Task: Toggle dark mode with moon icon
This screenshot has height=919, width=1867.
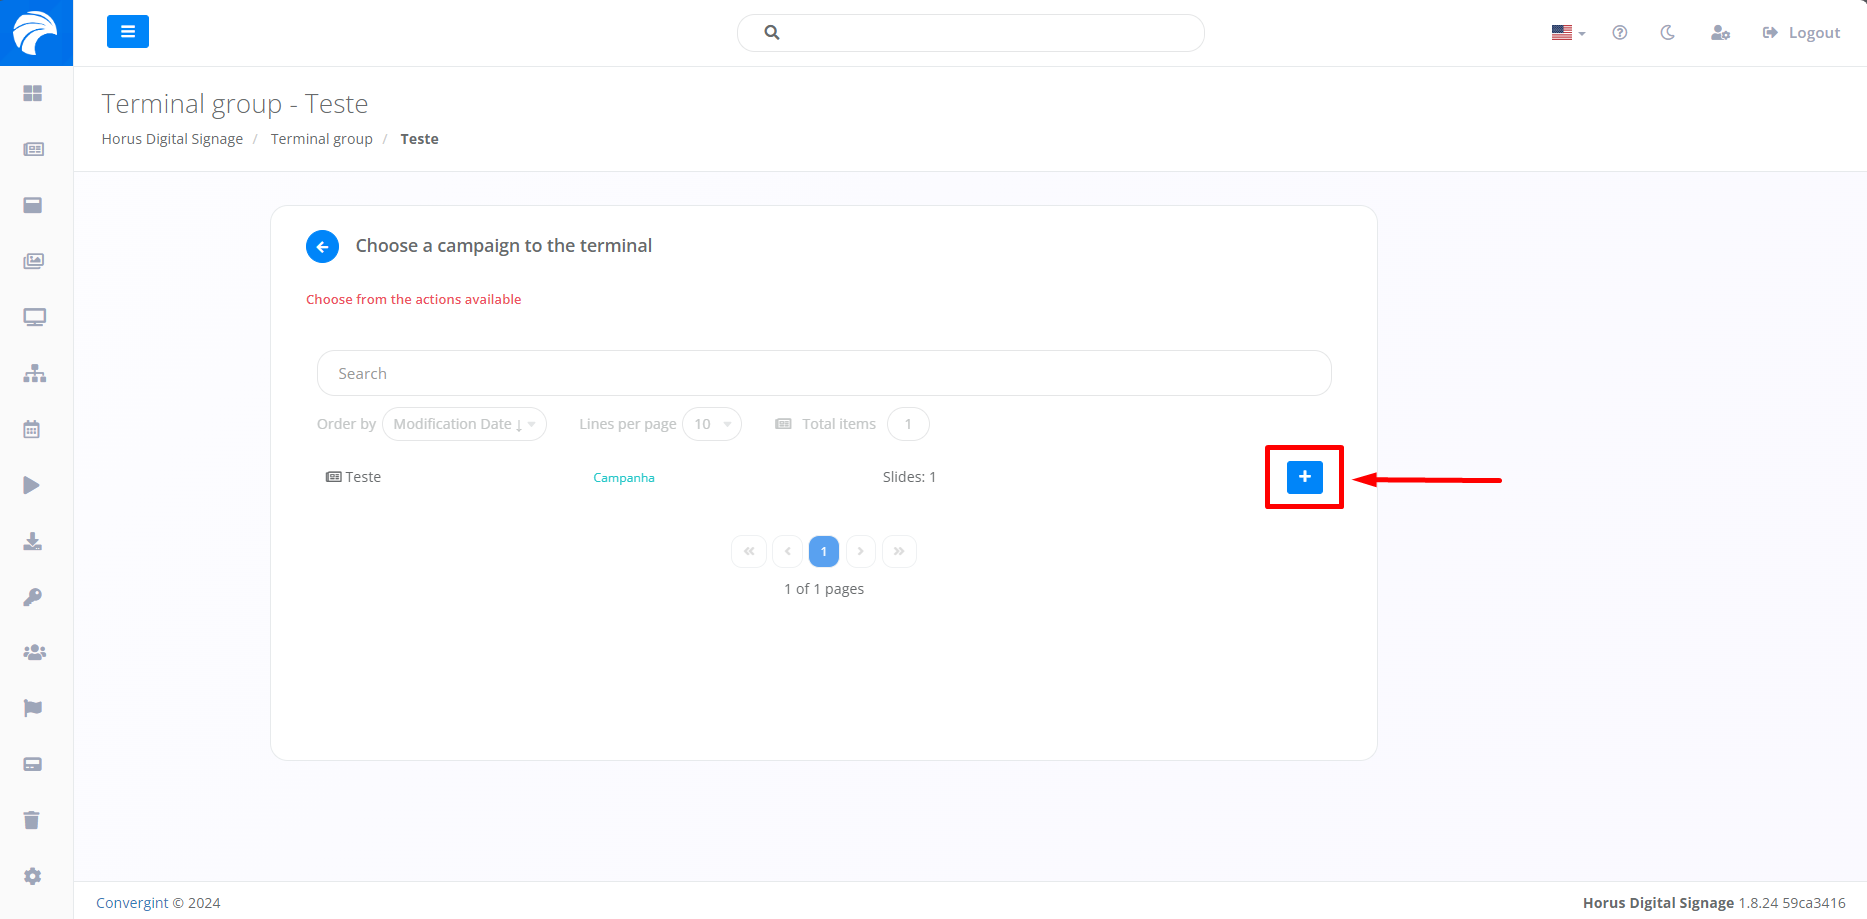Action: click(1667, 33)
